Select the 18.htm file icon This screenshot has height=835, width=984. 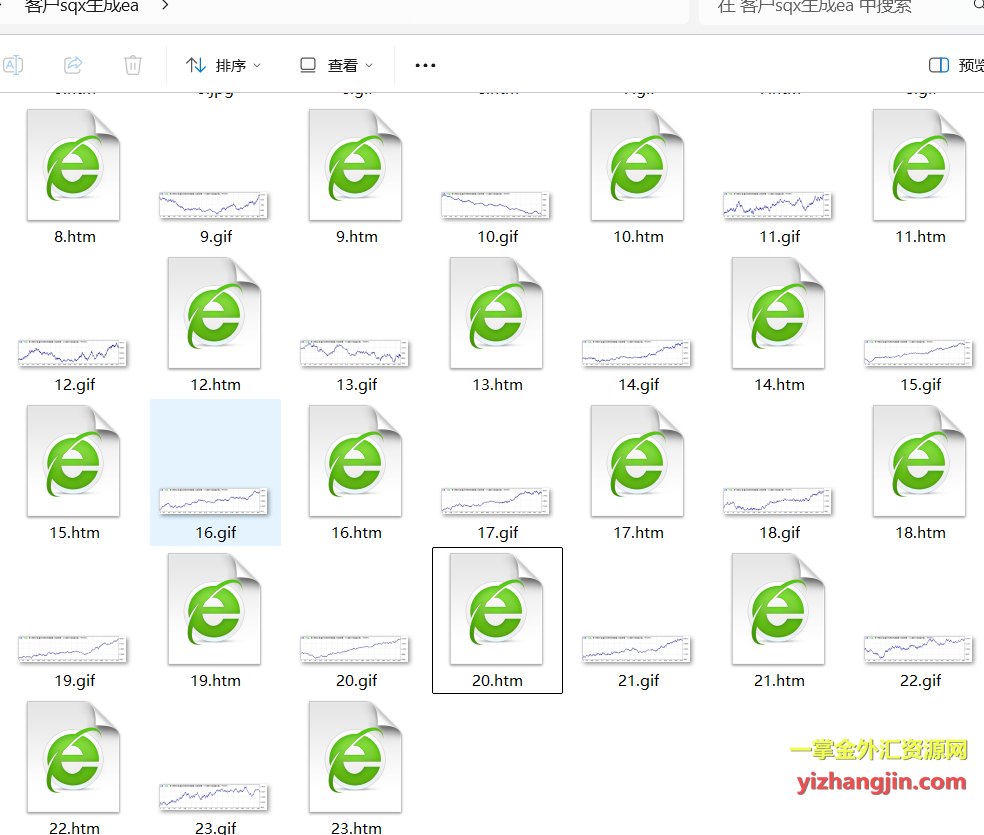(x=920, y=461)
